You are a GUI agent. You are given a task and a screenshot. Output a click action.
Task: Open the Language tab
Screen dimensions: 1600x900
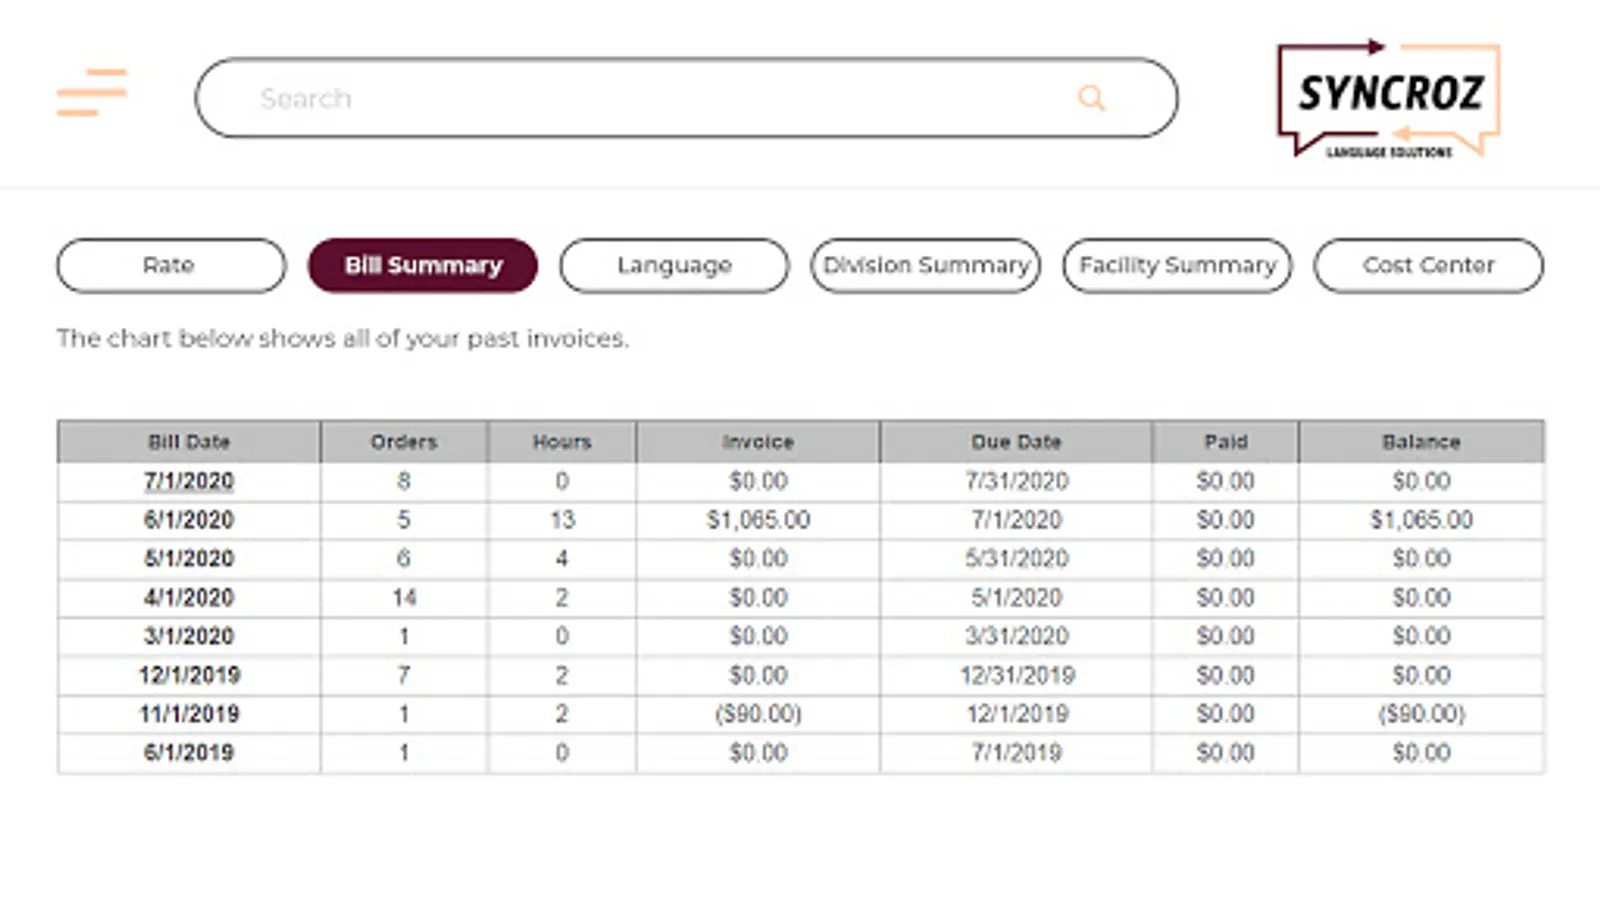click(674, 265)
